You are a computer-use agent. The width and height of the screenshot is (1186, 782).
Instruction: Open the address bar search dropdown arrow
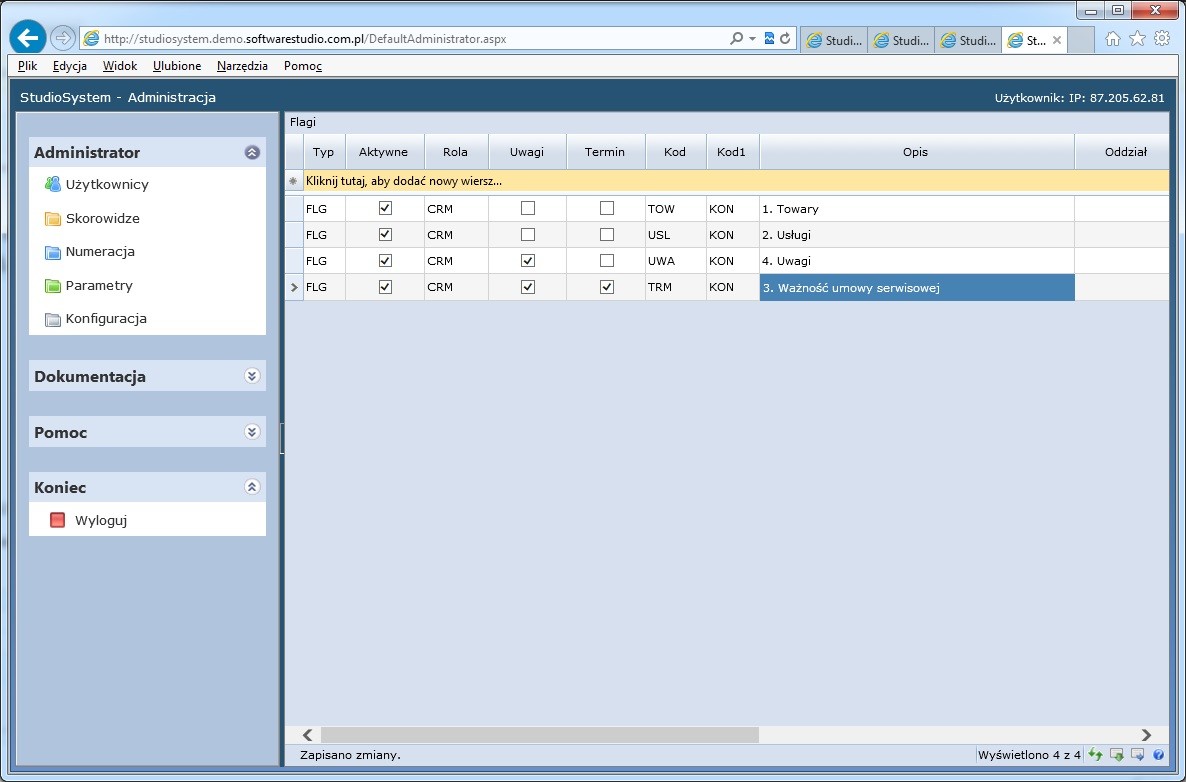pos(752,39)
